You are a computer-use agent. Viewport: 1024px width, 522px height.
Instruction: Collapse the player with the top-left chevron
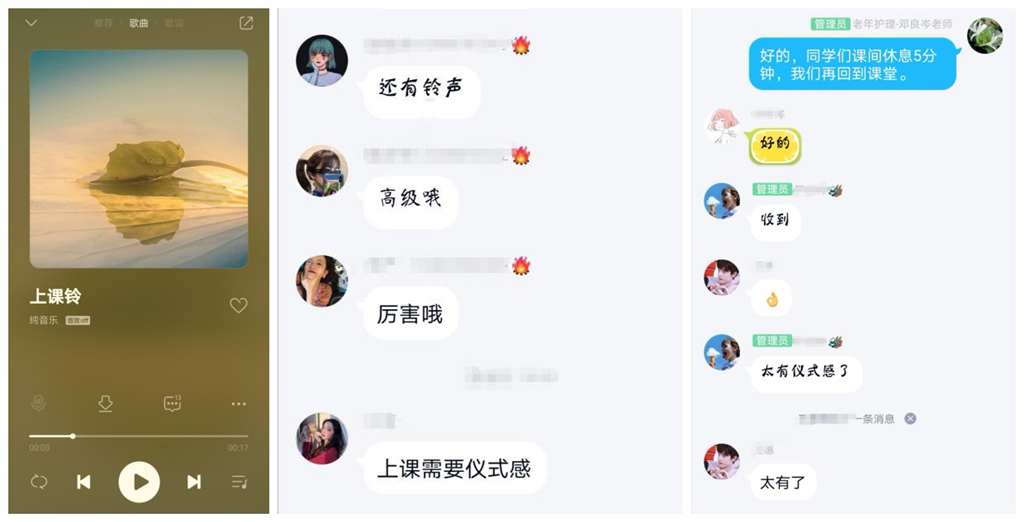(x=31, y=23)
